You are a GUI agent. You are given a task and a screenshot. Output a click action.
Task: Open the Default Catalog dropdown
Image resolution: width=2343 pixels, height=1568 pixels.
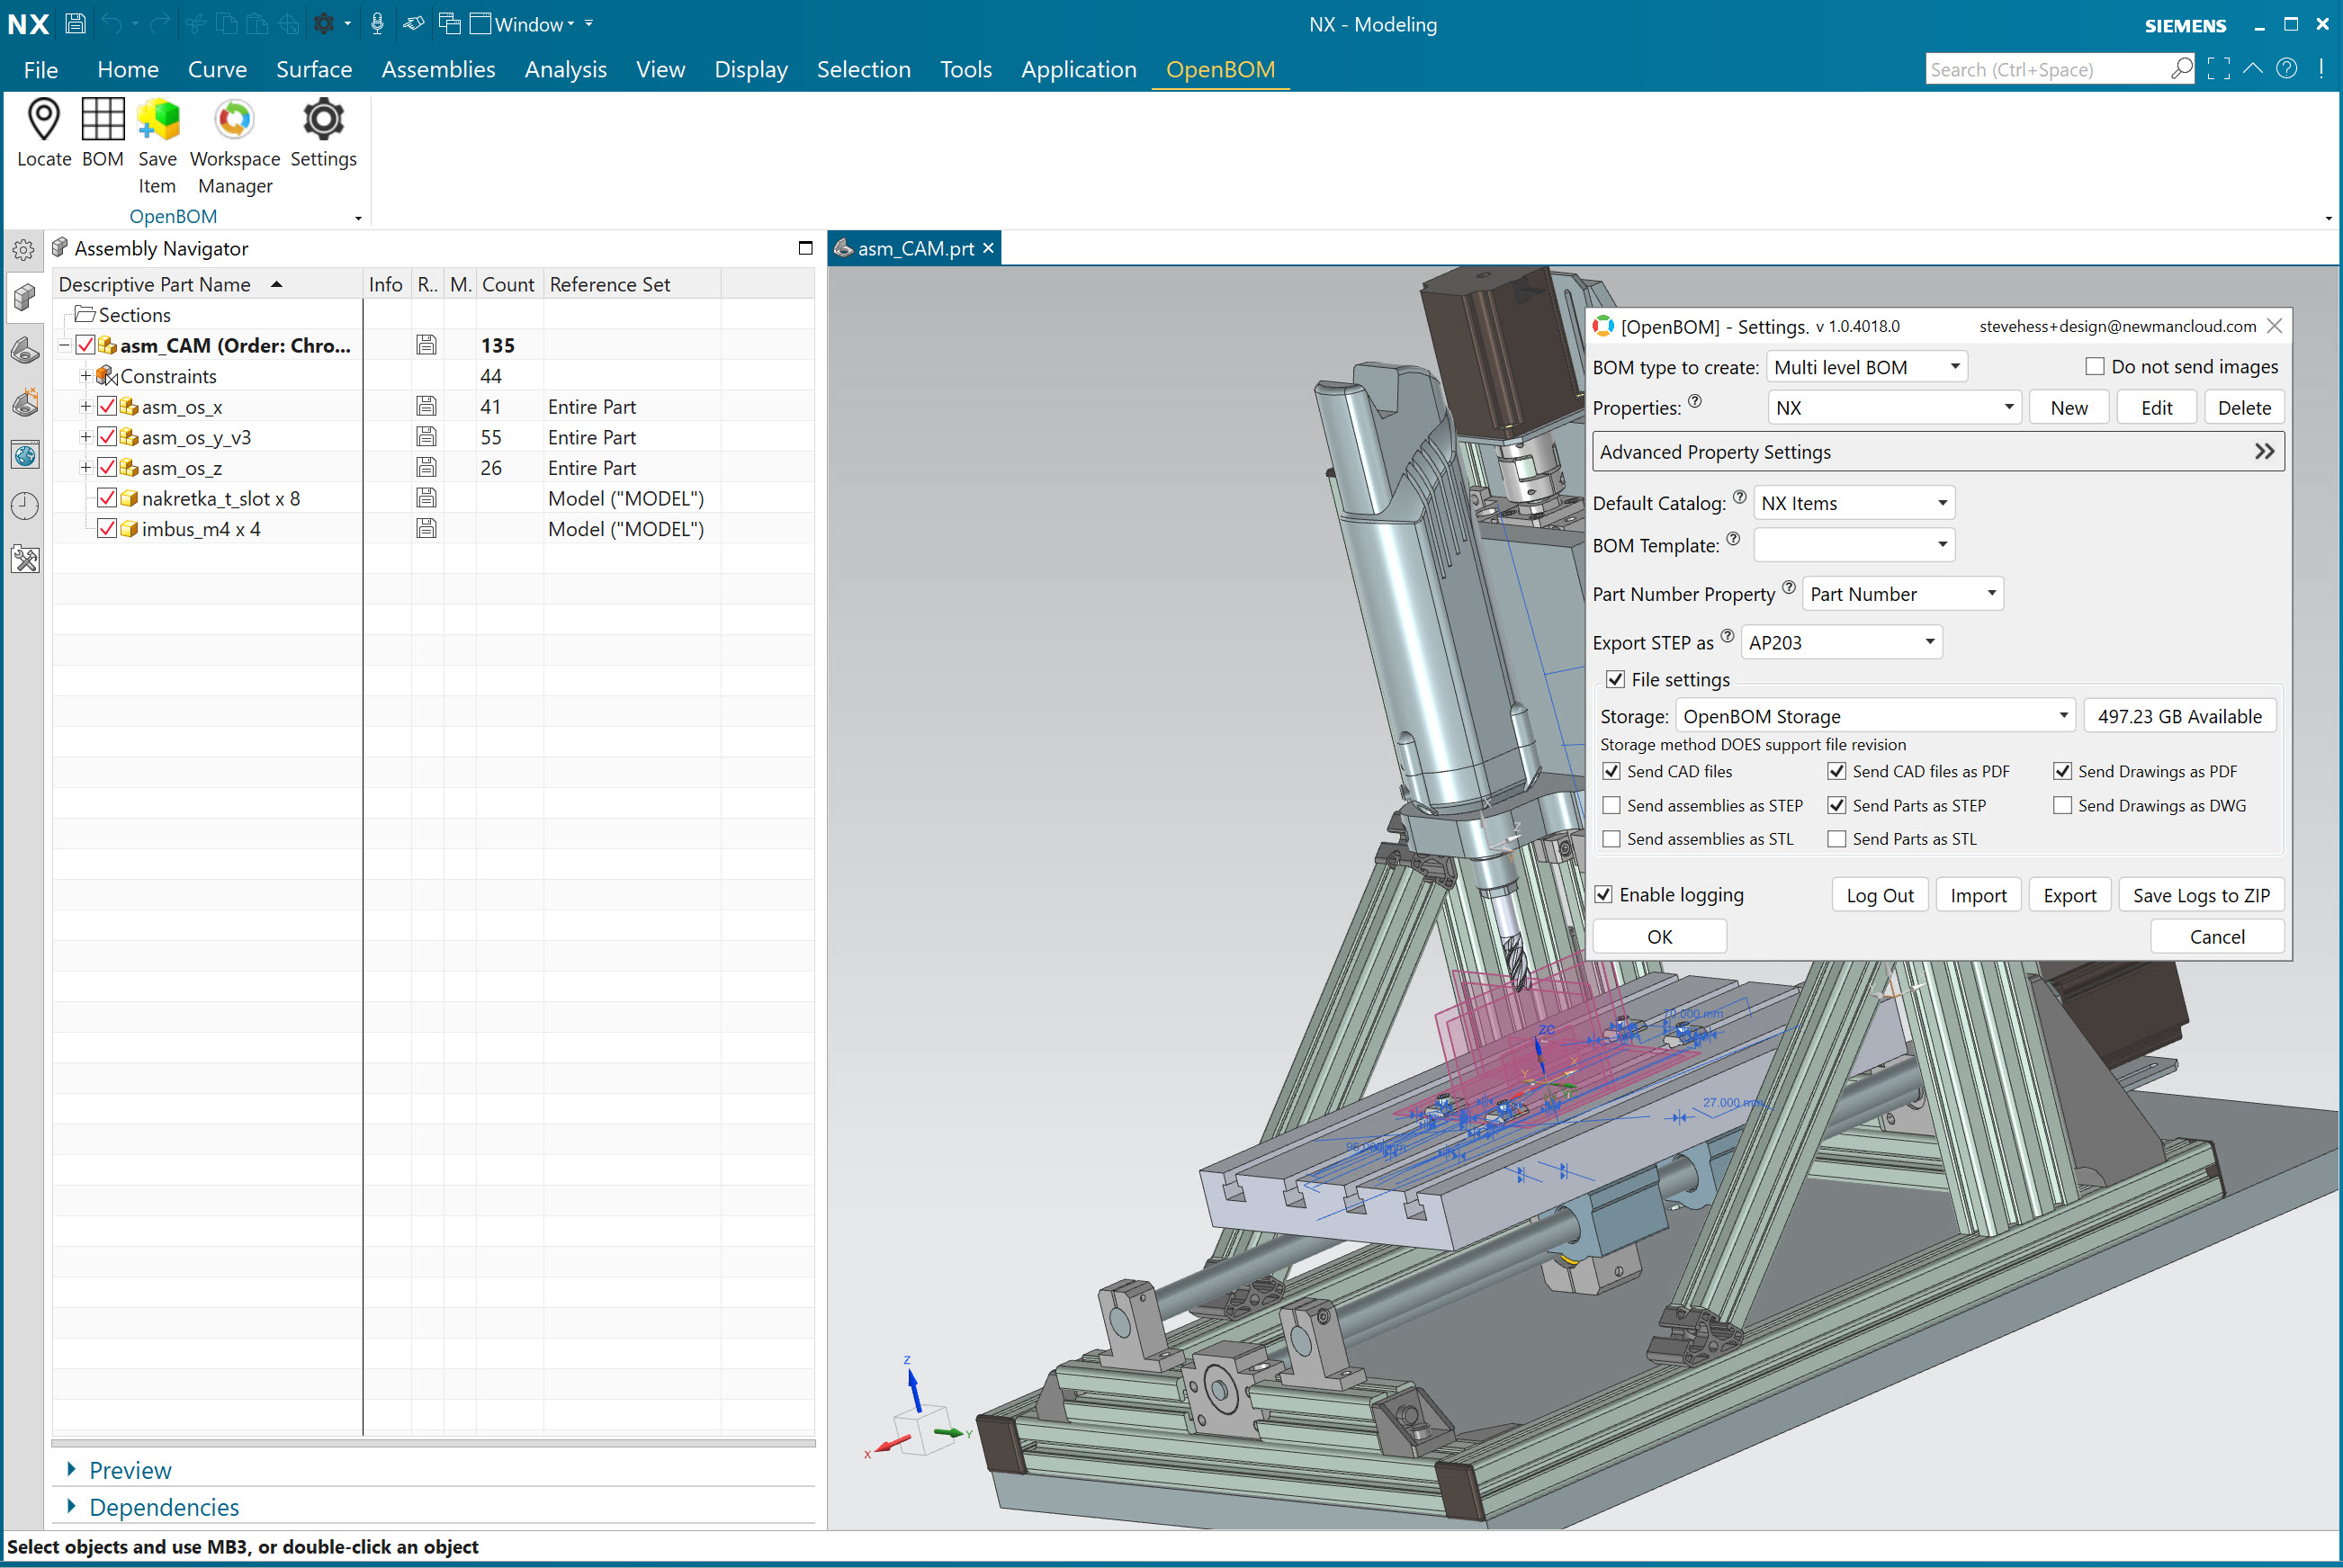[1854, 503]
